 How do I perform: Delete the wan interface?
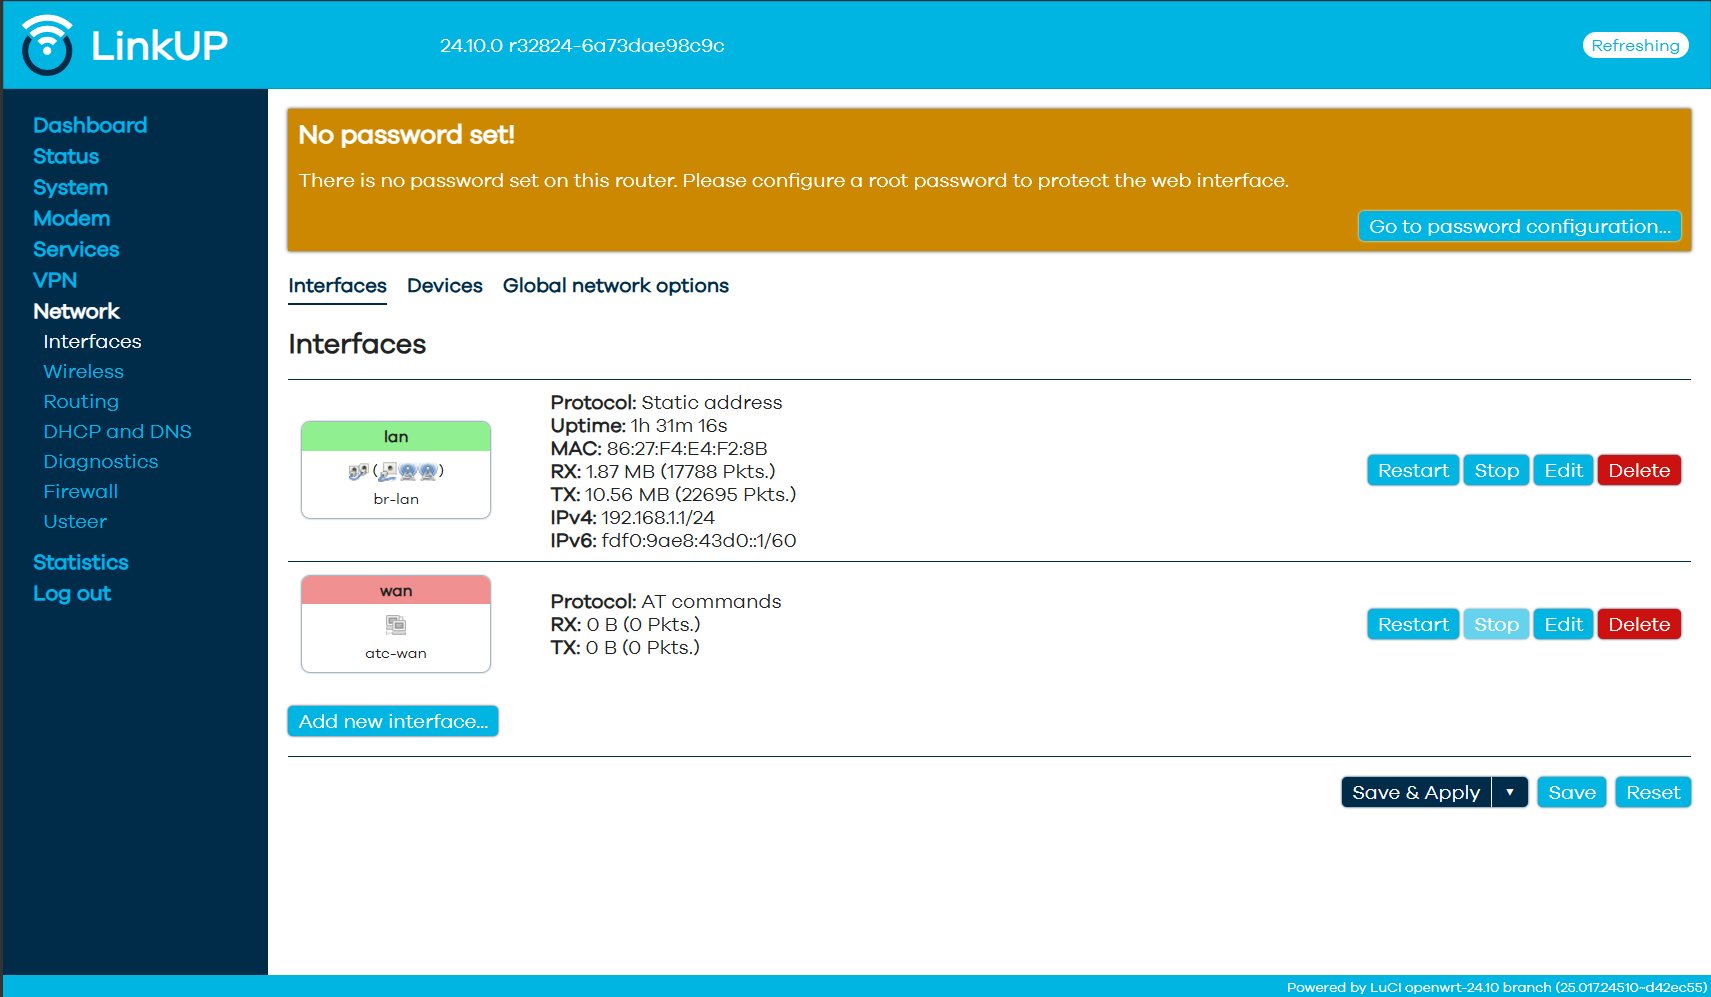(1638, 624)
